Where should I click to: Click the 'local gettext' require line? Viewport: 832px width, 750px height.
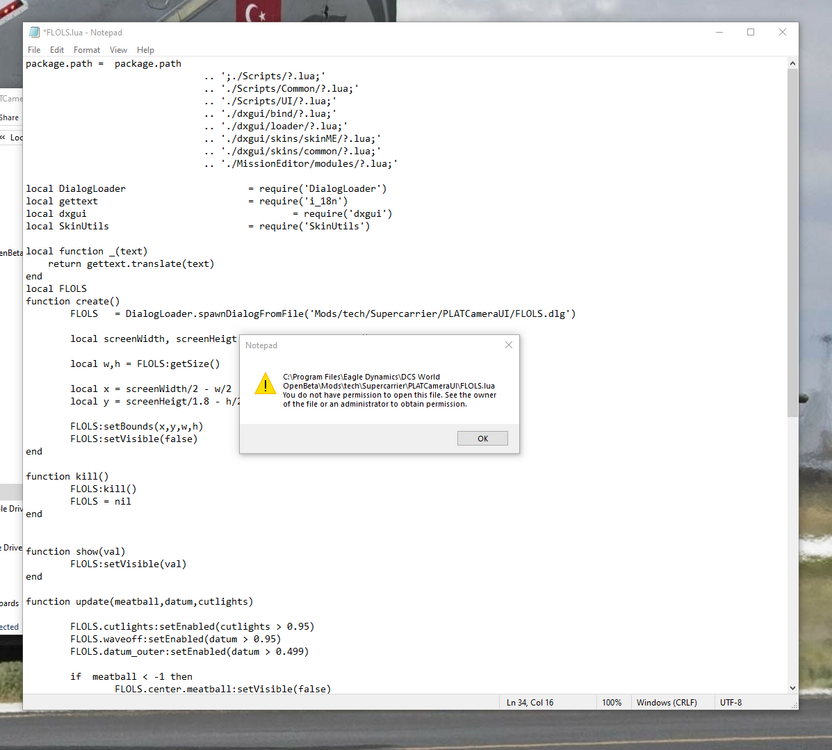point(187,201)
